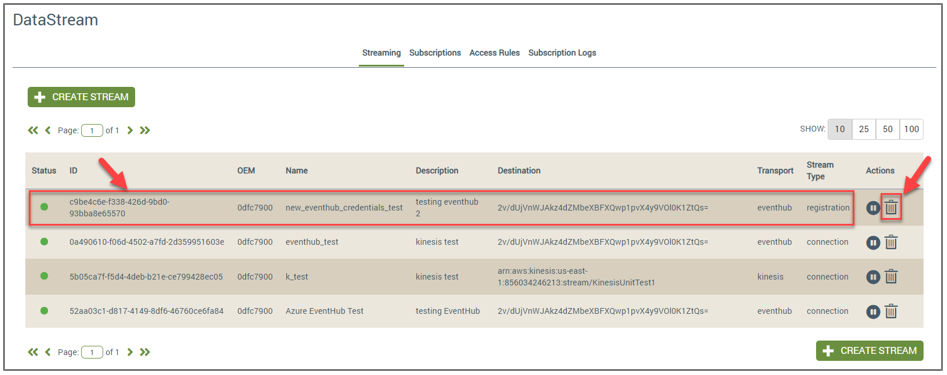
Task: Pause the Azure EventHub Test stream
Action: pyautogui.click(x=873, y=312)
